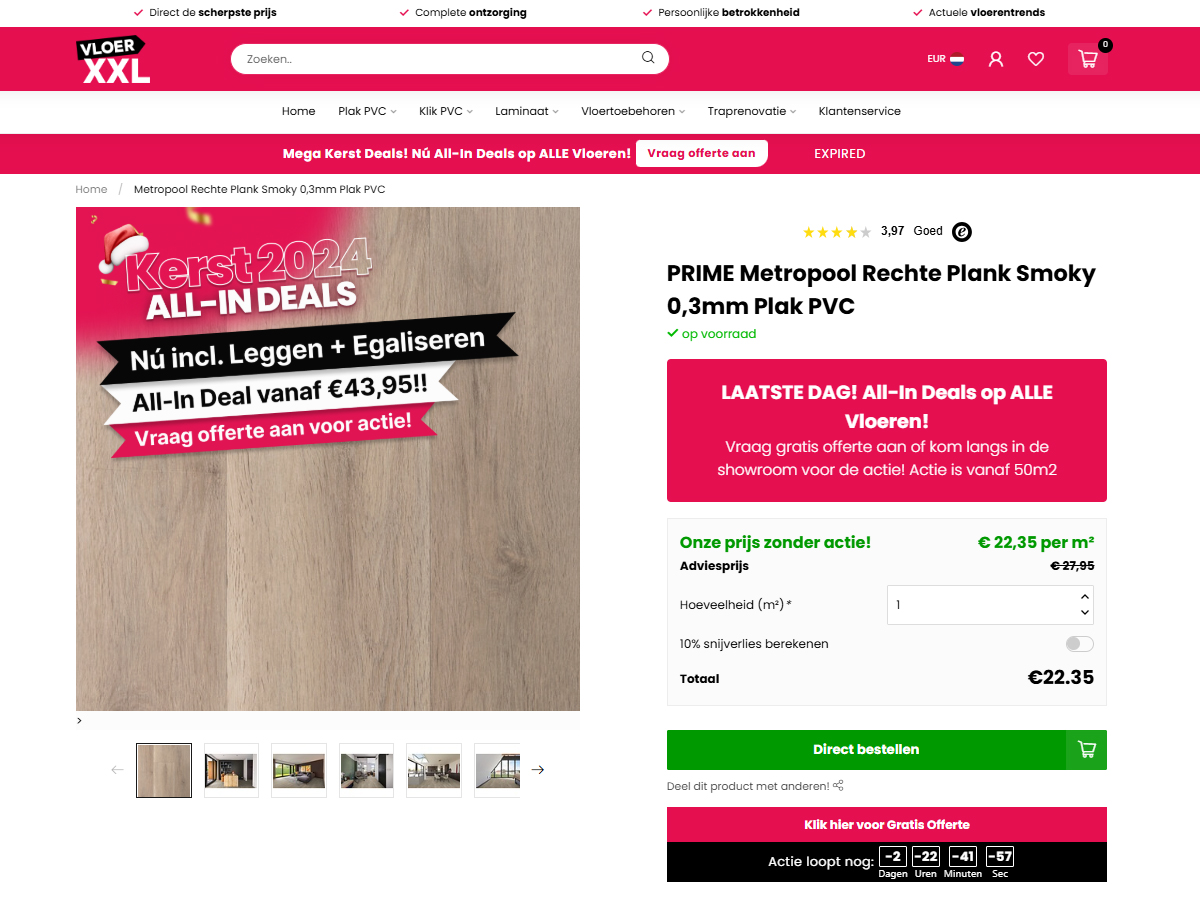Open the EUR currency selector
Viewport: 1200px width, 915px height.
click(945, 59)
